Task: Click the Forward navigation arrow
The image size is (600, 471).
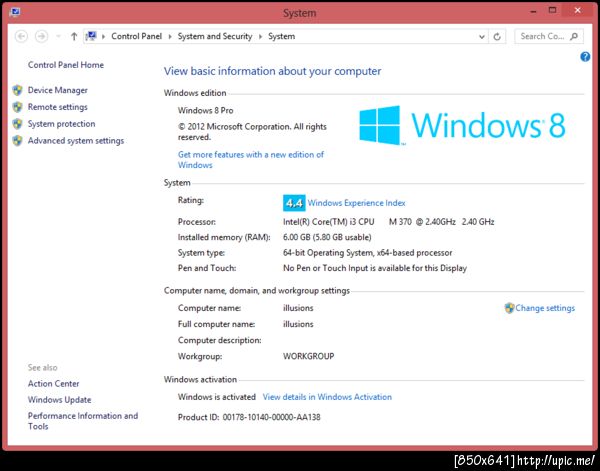Action: click(x=41, y=36)
